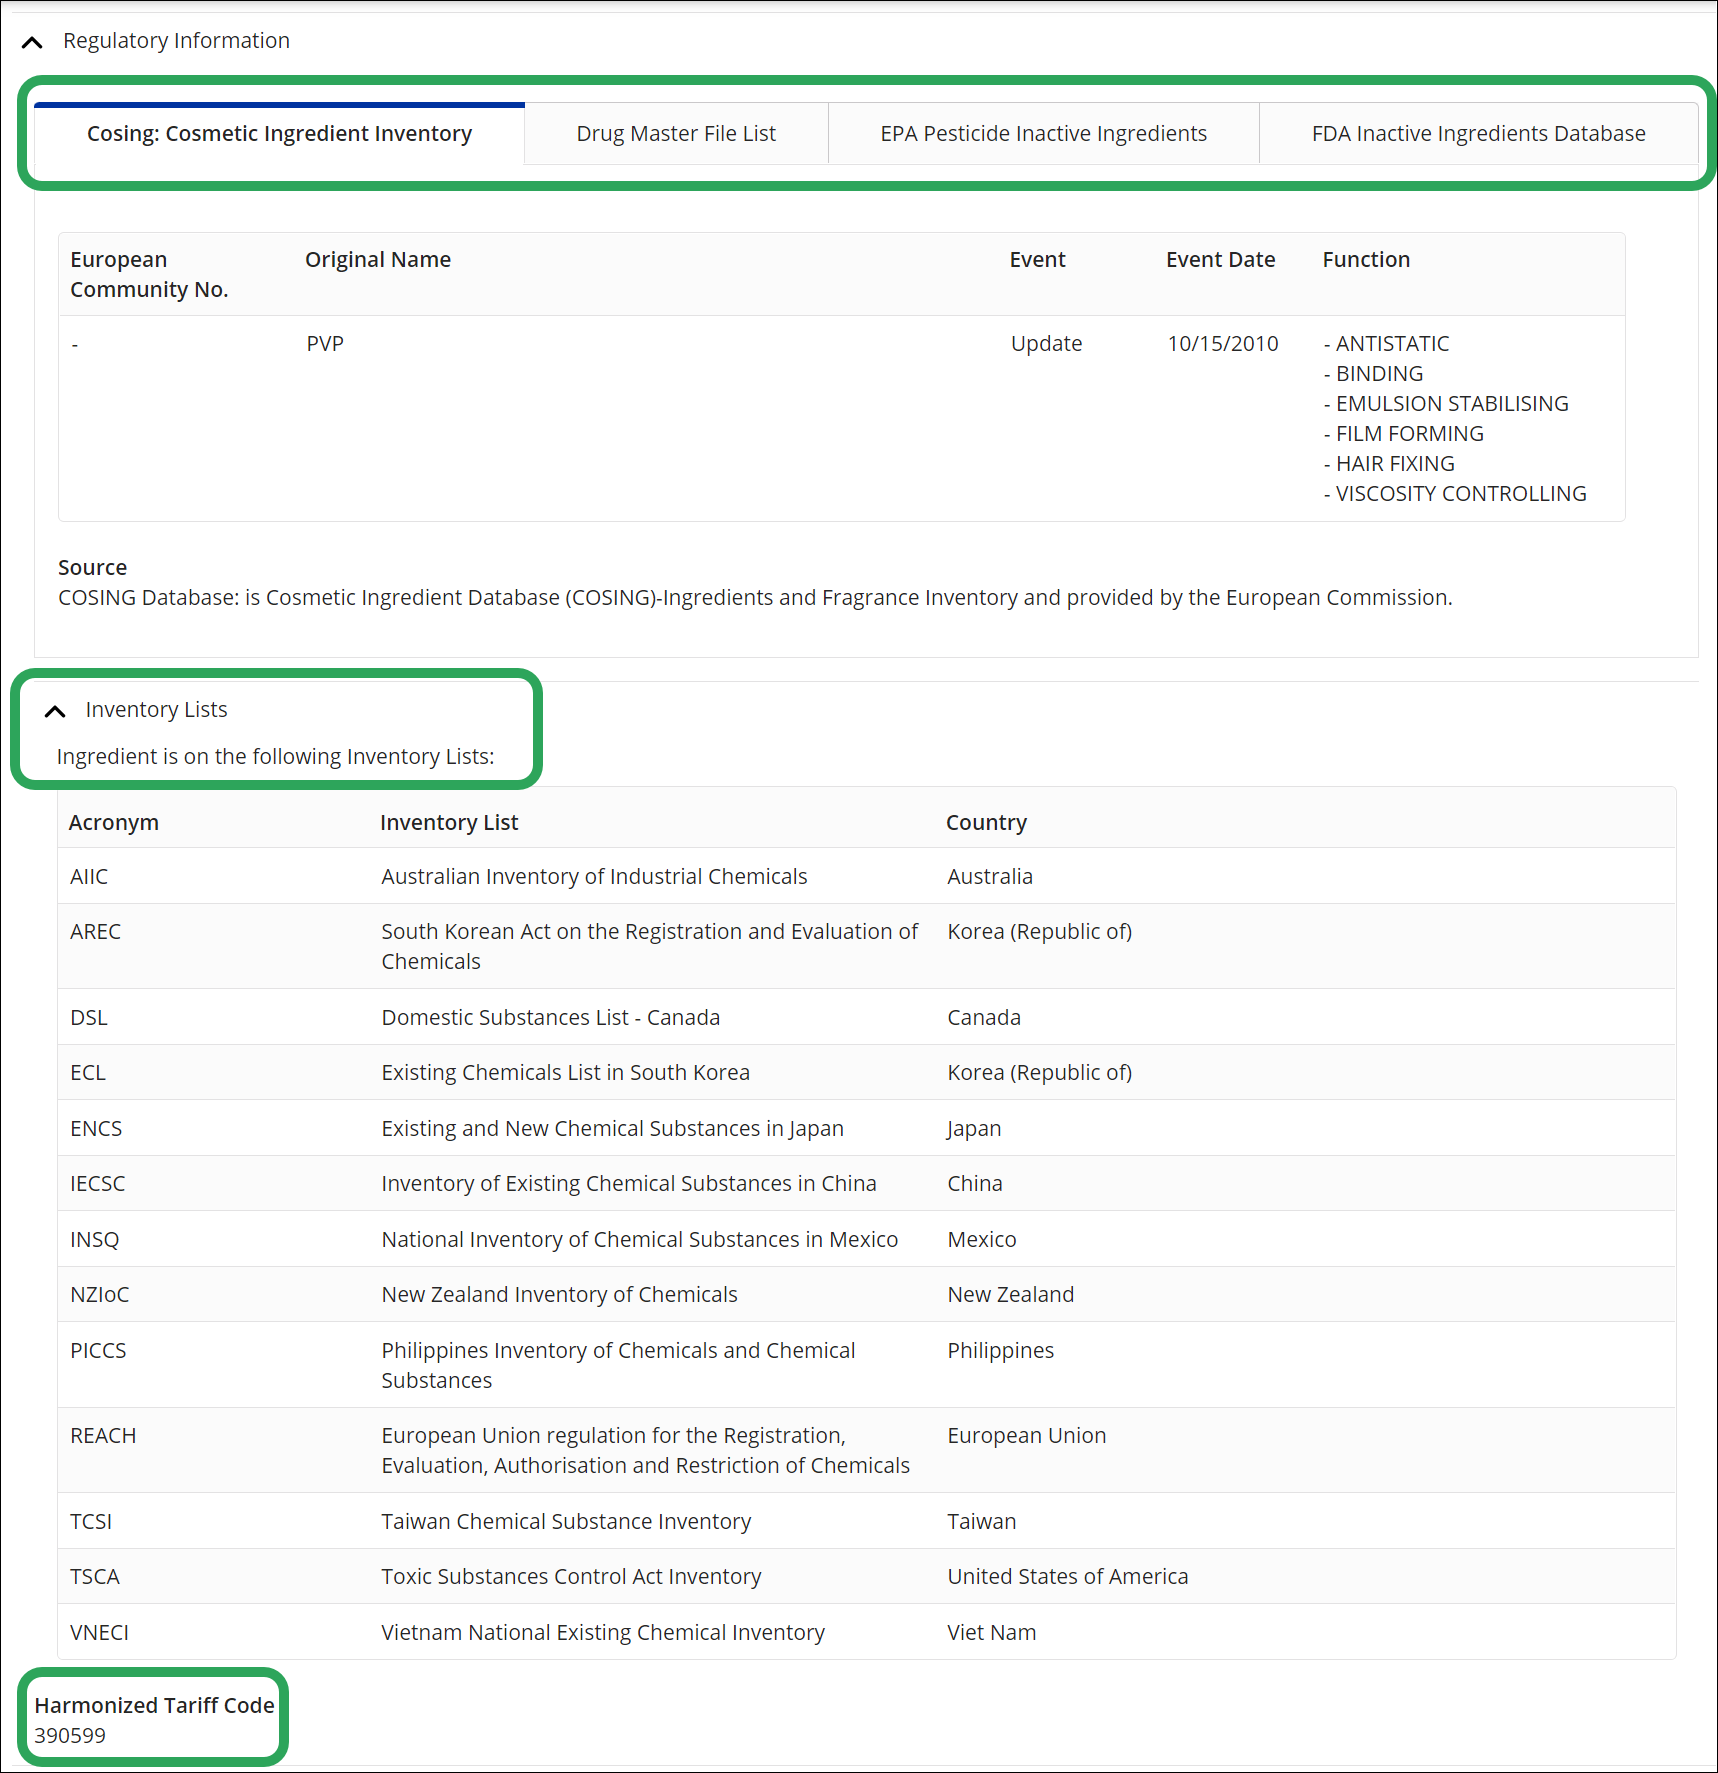
Task: Click the Acronym column header
Action: tap(113, 822)
